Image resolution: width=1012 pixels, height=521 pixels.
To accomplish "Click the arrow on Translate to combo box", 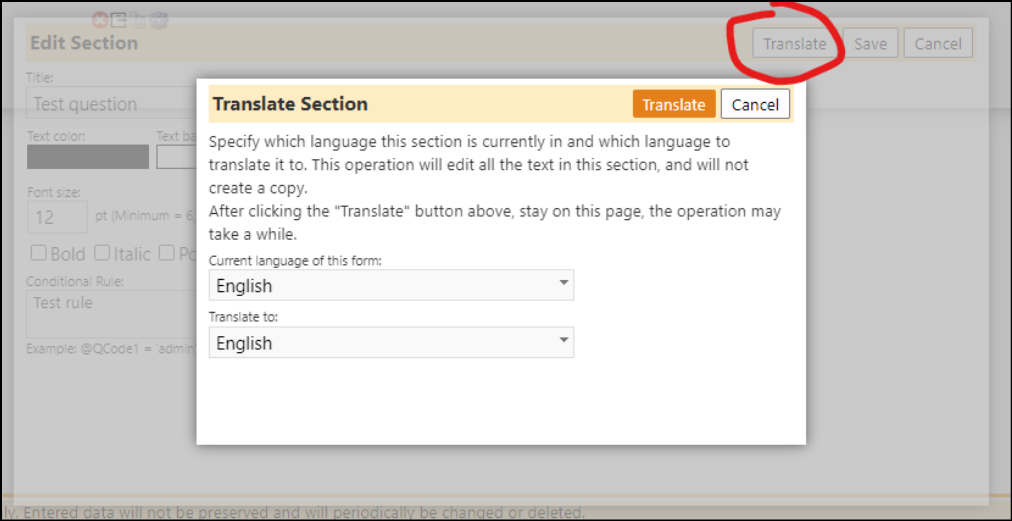I will [x=563, y=340].
